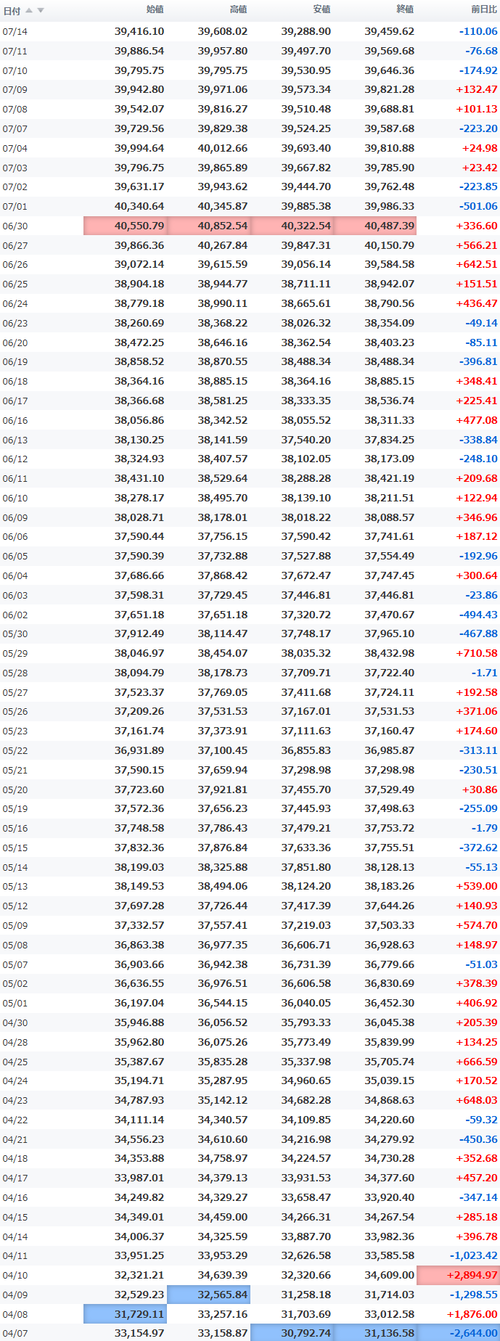Select the blue highlighted 31,729.11 opening cell
The height and width of the screenshot is (1341, 500).
[125, 1313]
